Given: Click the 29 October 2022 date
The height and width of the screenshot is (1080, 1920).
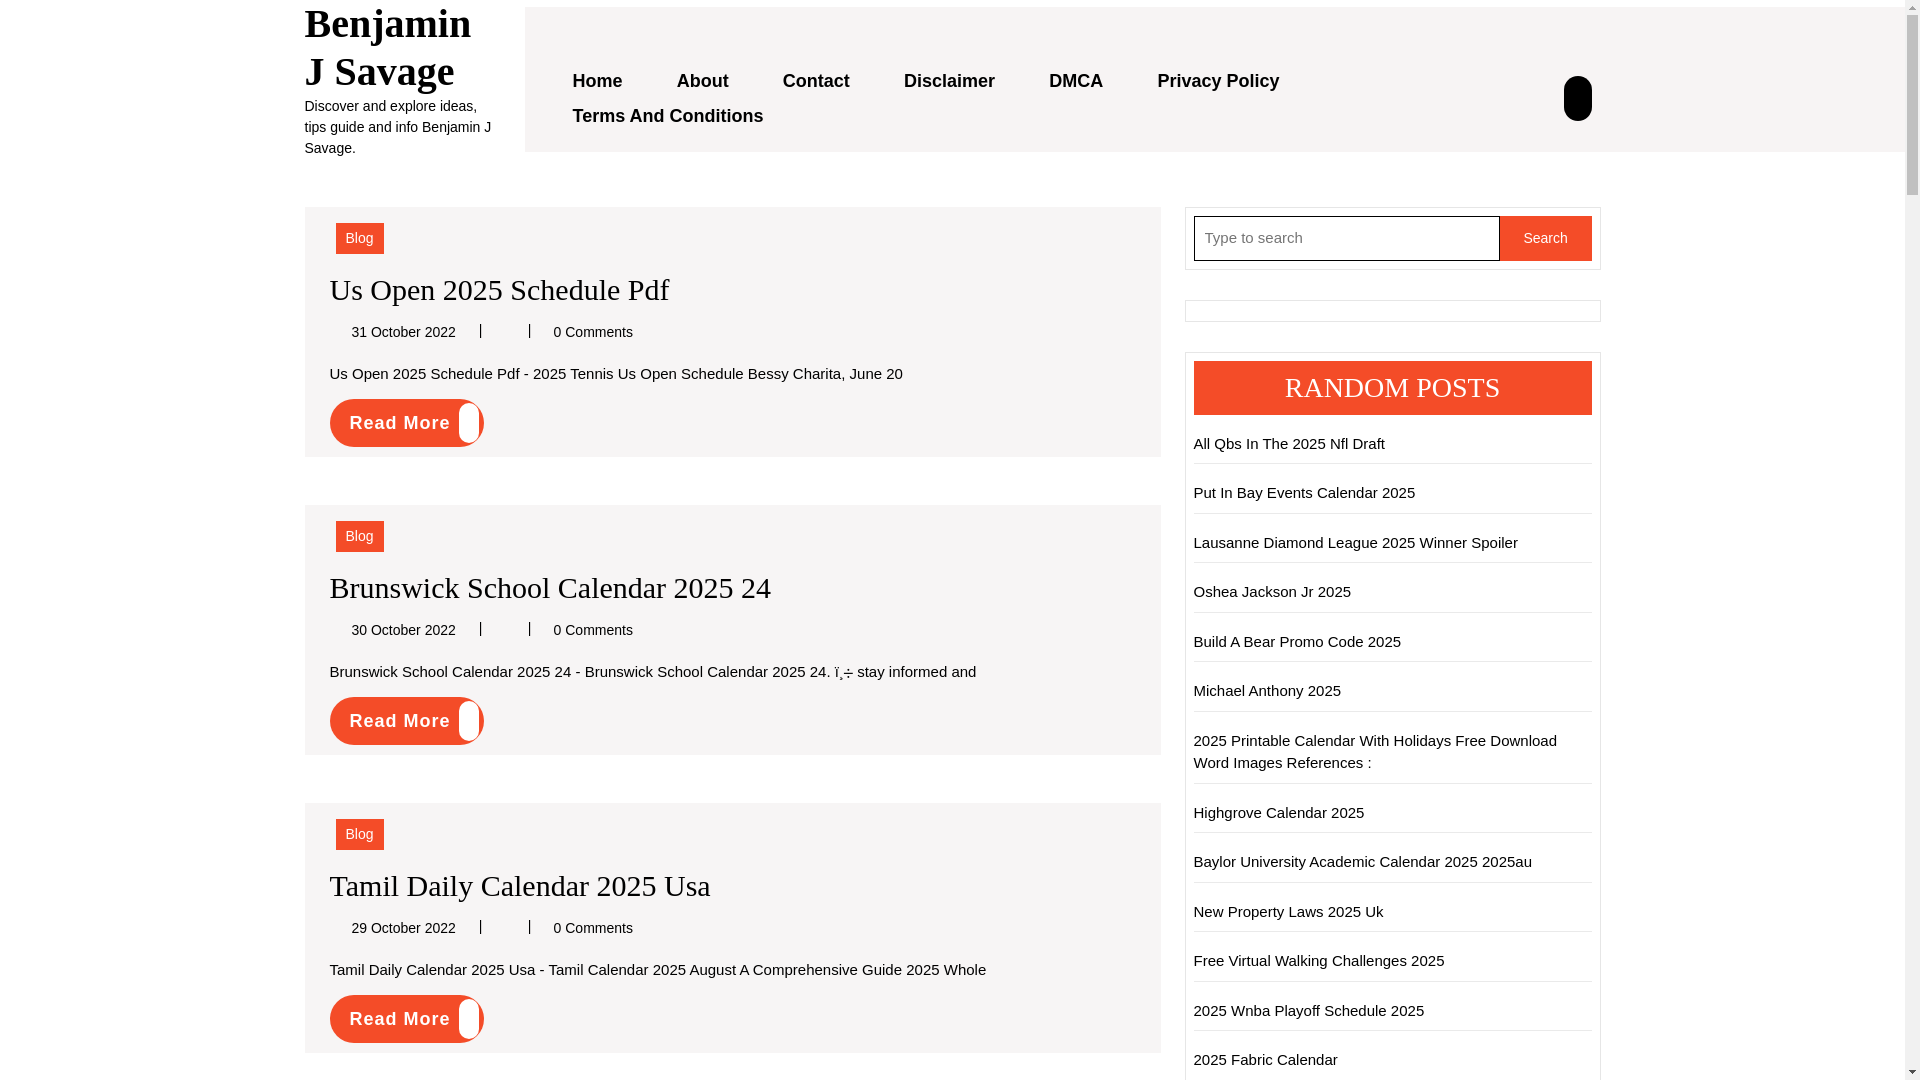Looking at the screenshot, I should [x=403, y=928].
